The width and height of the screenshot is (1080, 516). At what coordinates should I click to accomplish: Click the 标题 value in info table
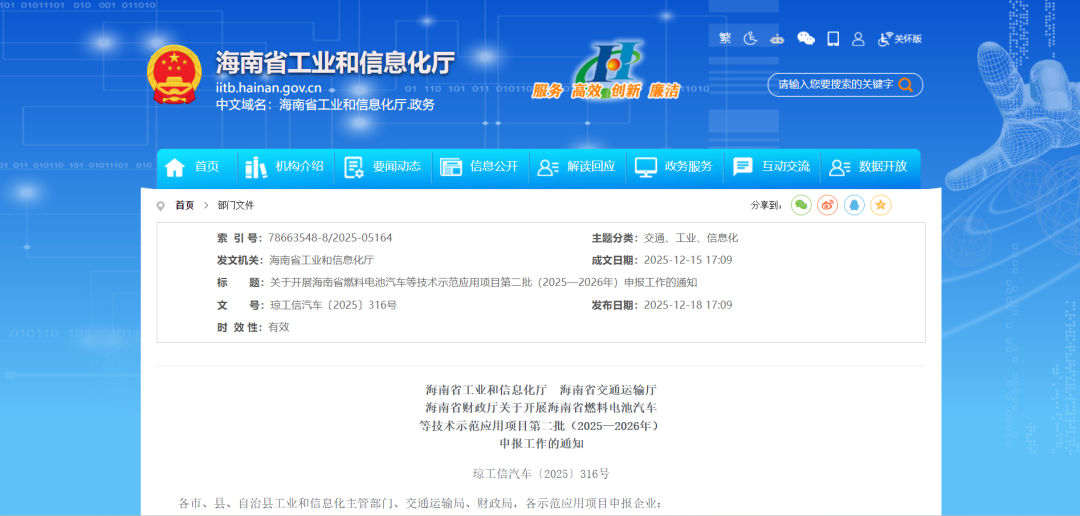click(x=484, y=282)
